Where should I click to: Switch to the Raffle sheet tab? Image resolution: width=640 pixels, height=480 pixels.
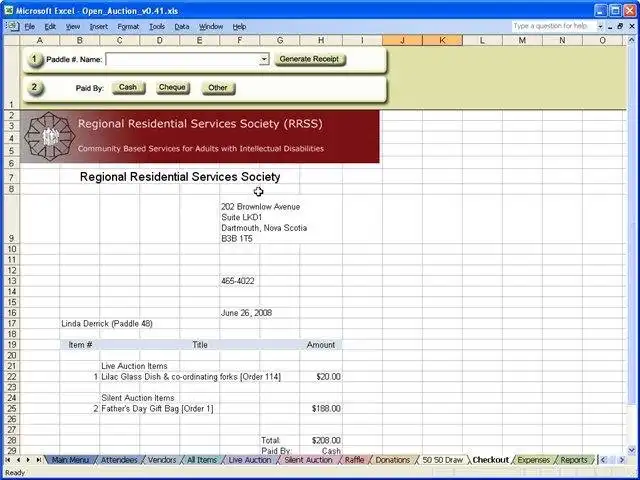(354, 460)
